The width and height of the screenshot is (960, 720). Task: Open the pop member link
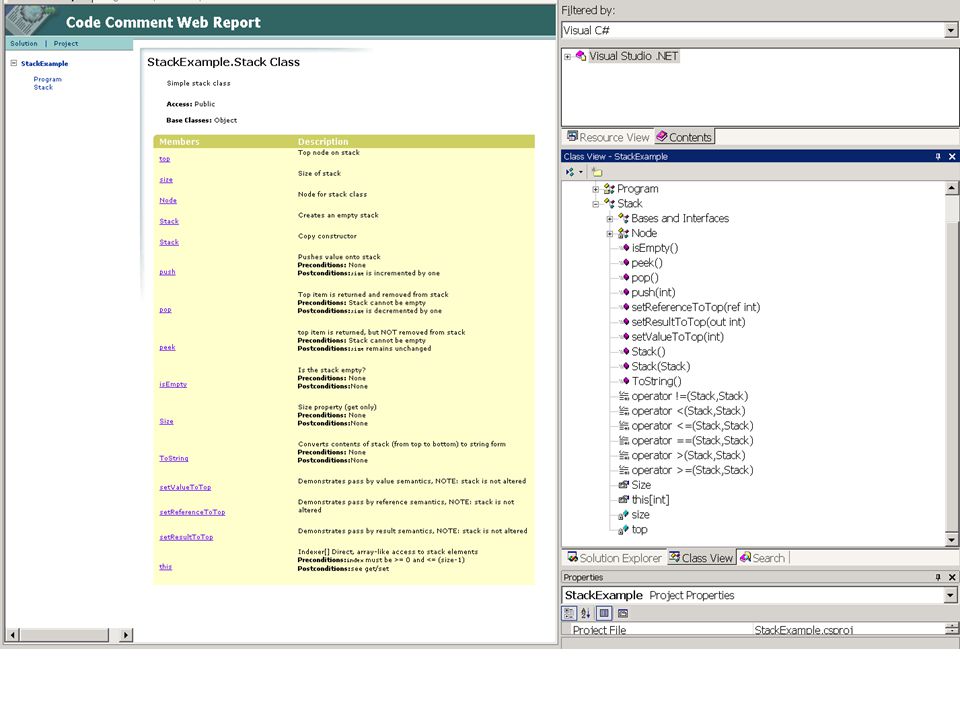tap(165, 309)
